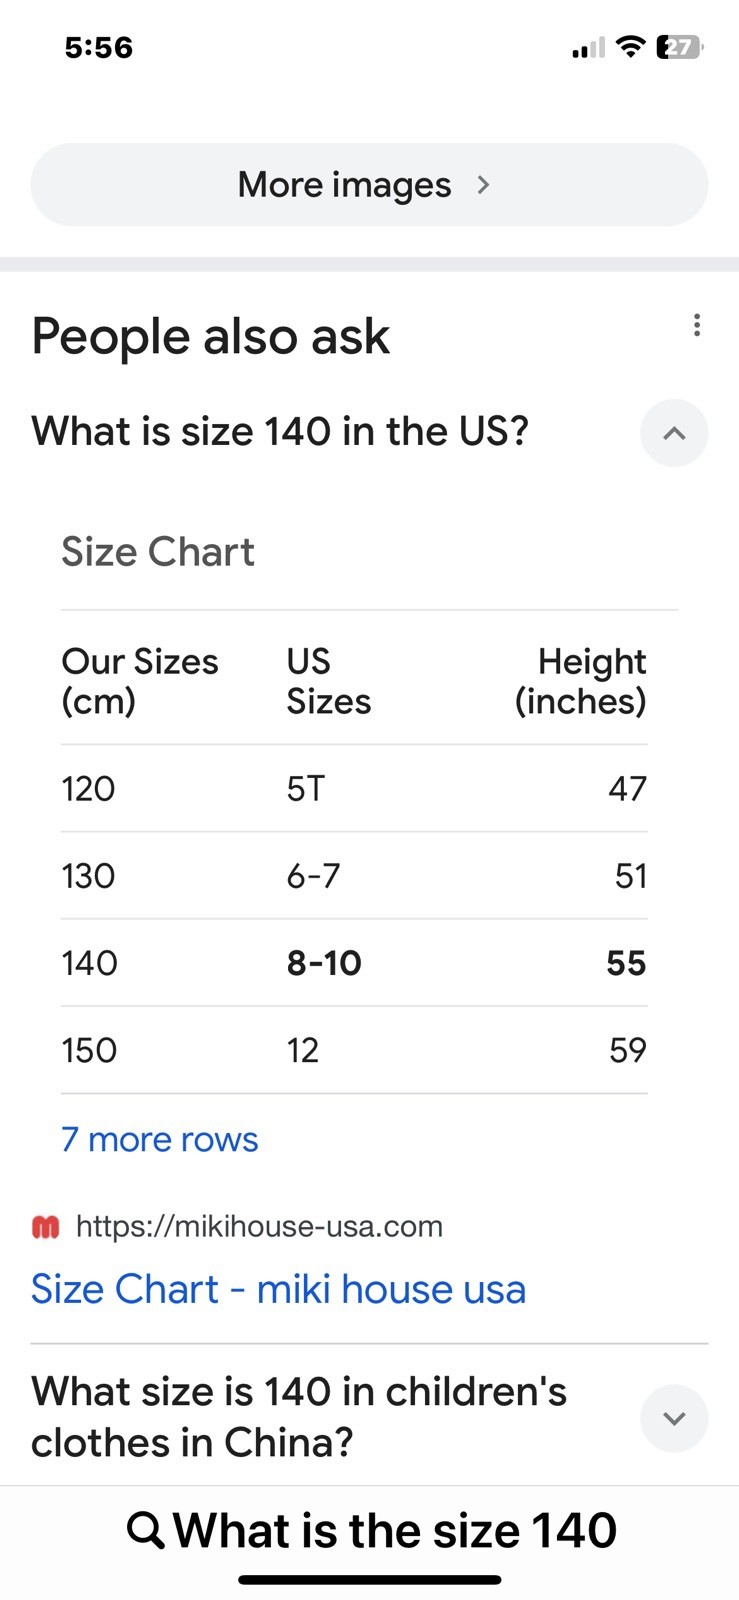The width and height of the screenshot is (739, 1600).
Task: Tap the mikihouse-usa.com URL text
Action: (x=259, y=1227)
